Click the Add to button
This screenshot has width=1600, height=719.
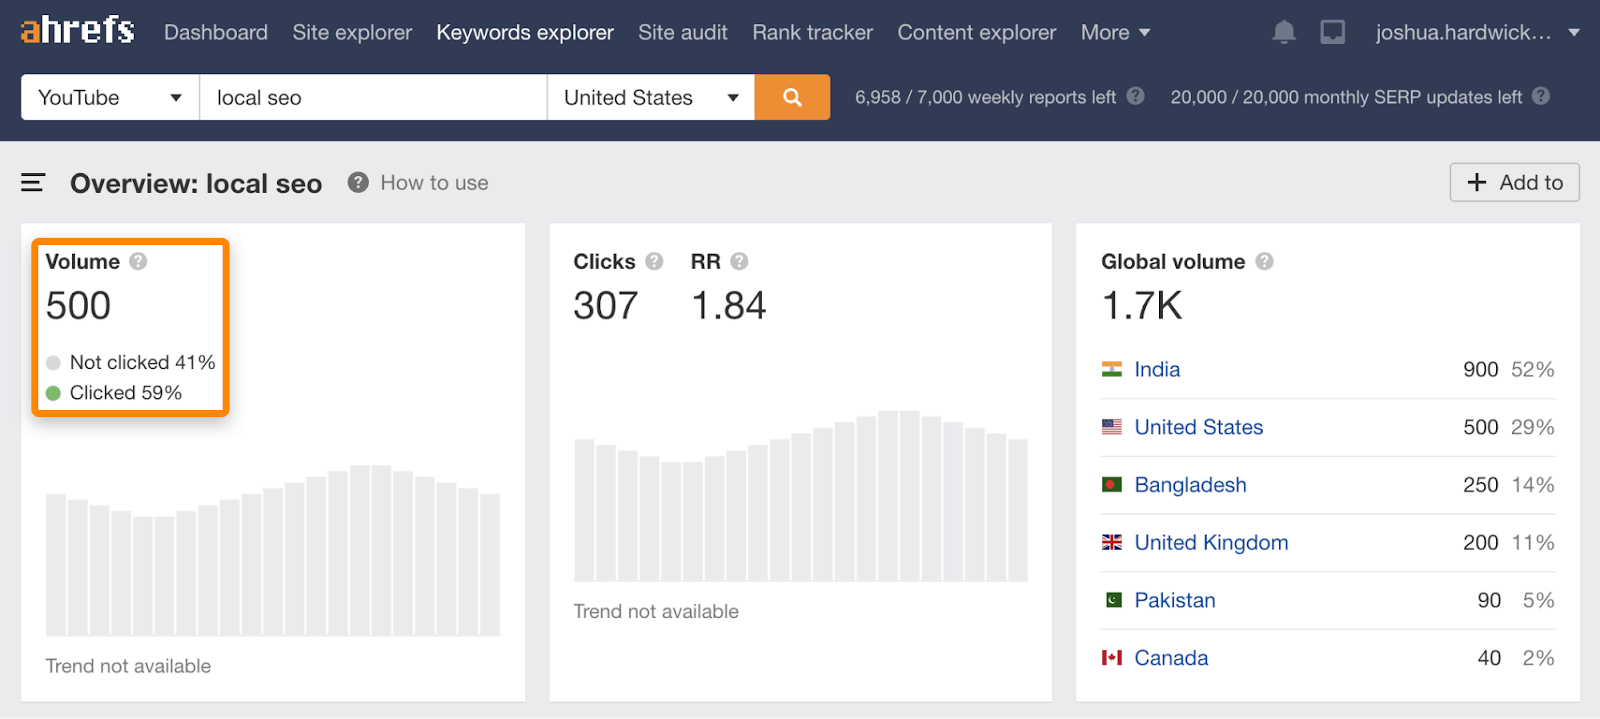coord(1514,182)
